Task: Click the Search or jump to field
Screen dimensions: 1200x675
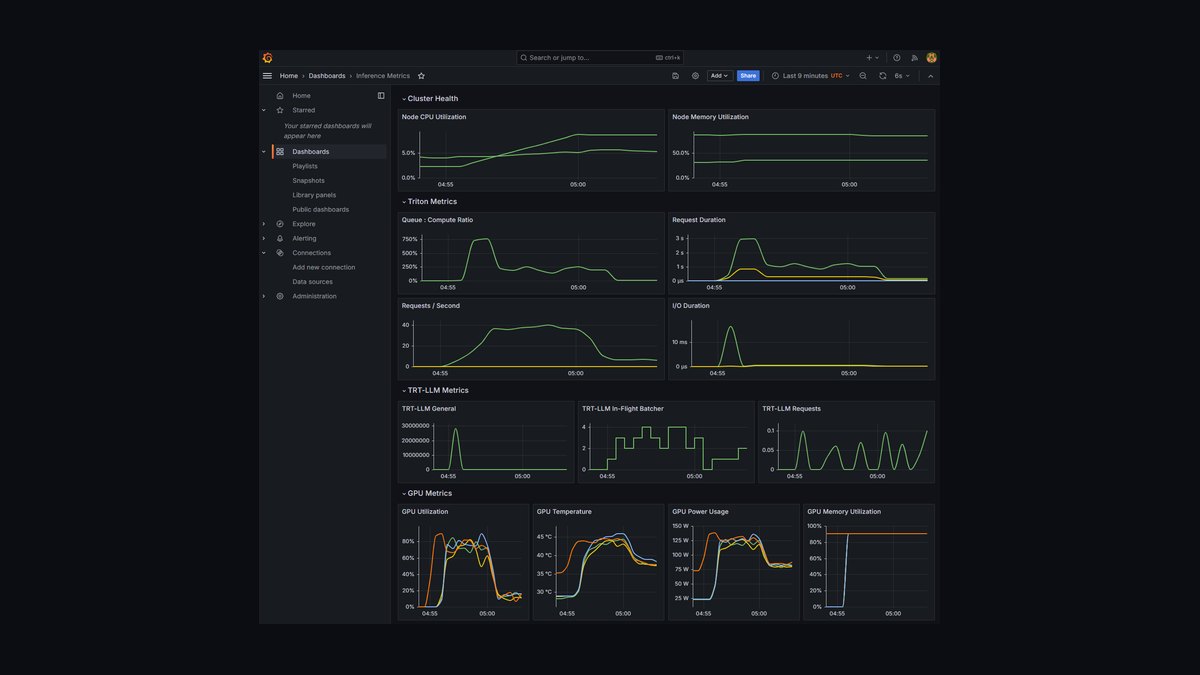Action: click(600, 58)
